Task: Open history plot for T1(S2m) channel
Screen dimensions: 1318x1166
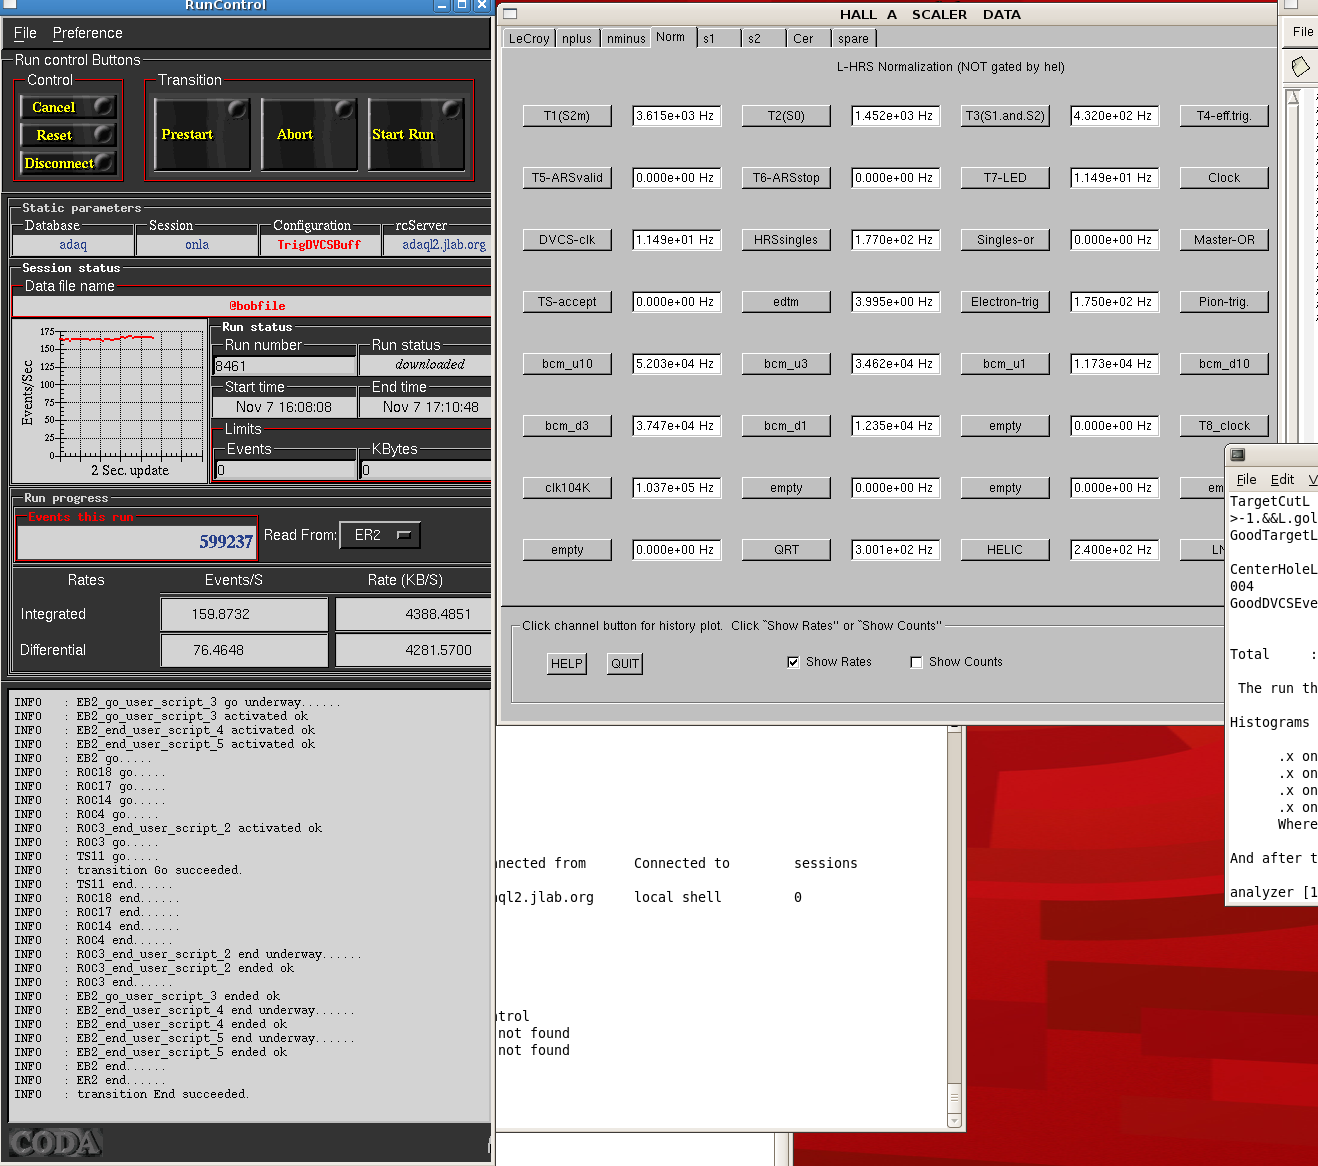Action: coord(567,116)
